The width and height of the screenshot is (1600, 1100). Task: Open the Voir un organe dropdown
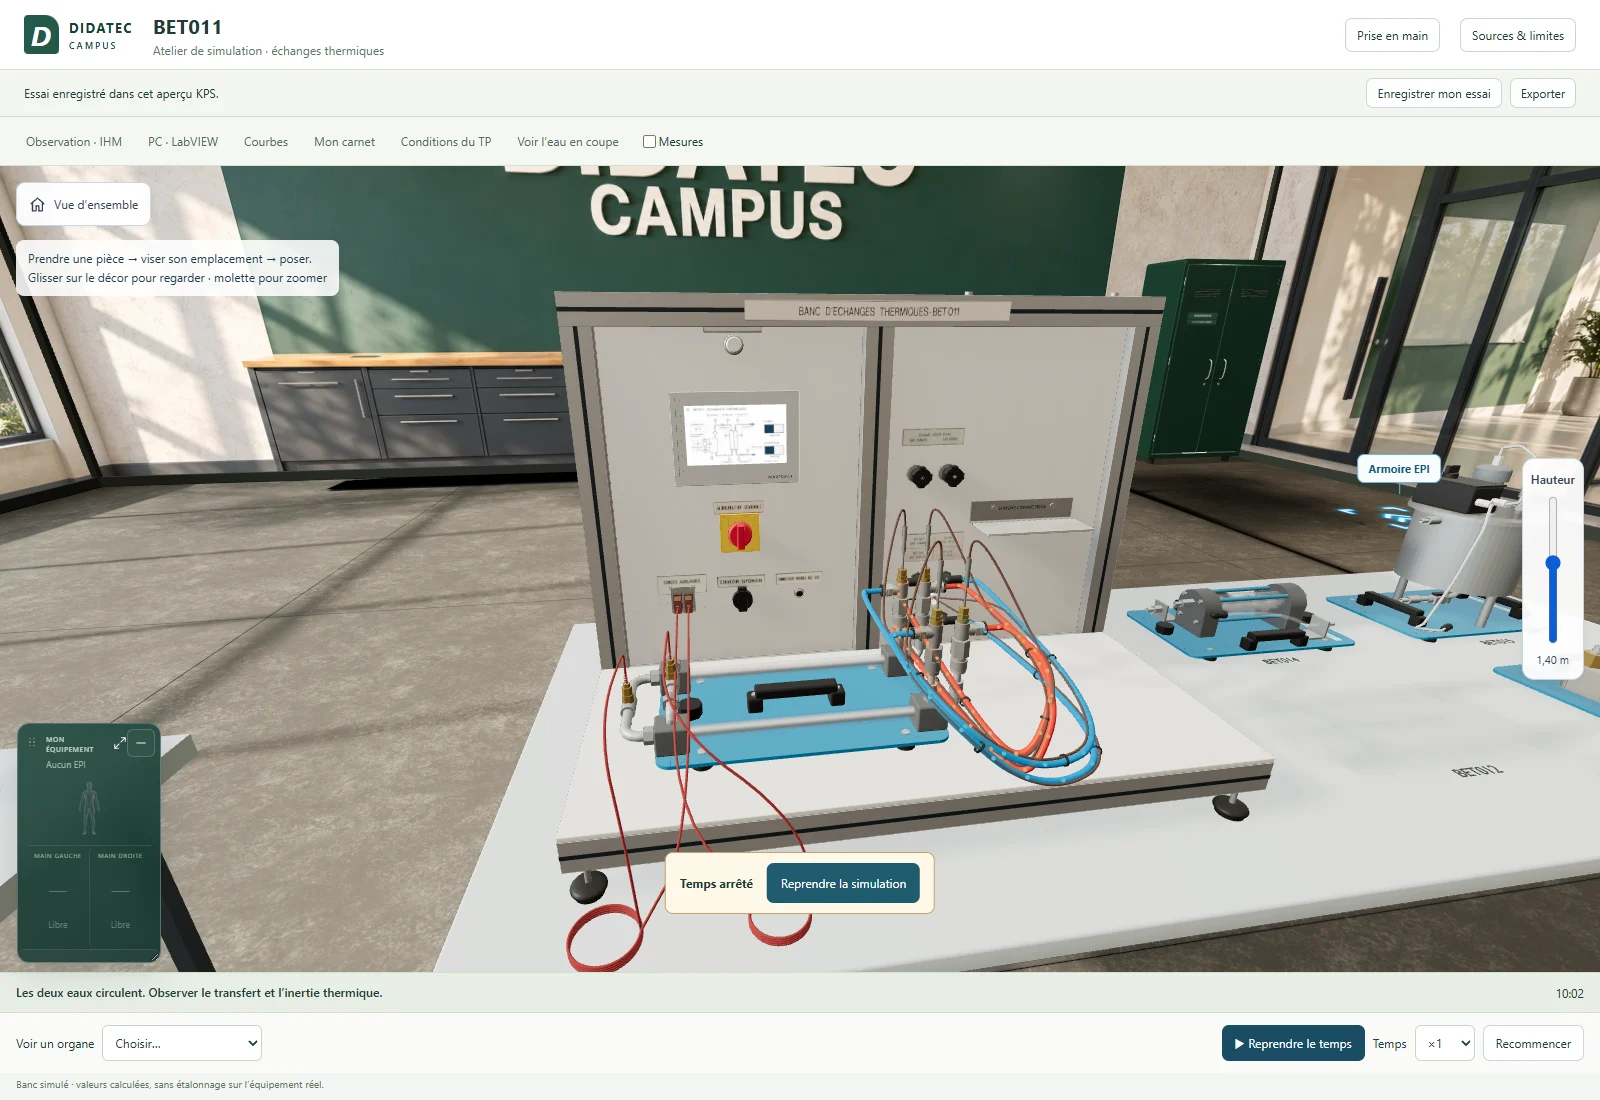pos(182,1043)
